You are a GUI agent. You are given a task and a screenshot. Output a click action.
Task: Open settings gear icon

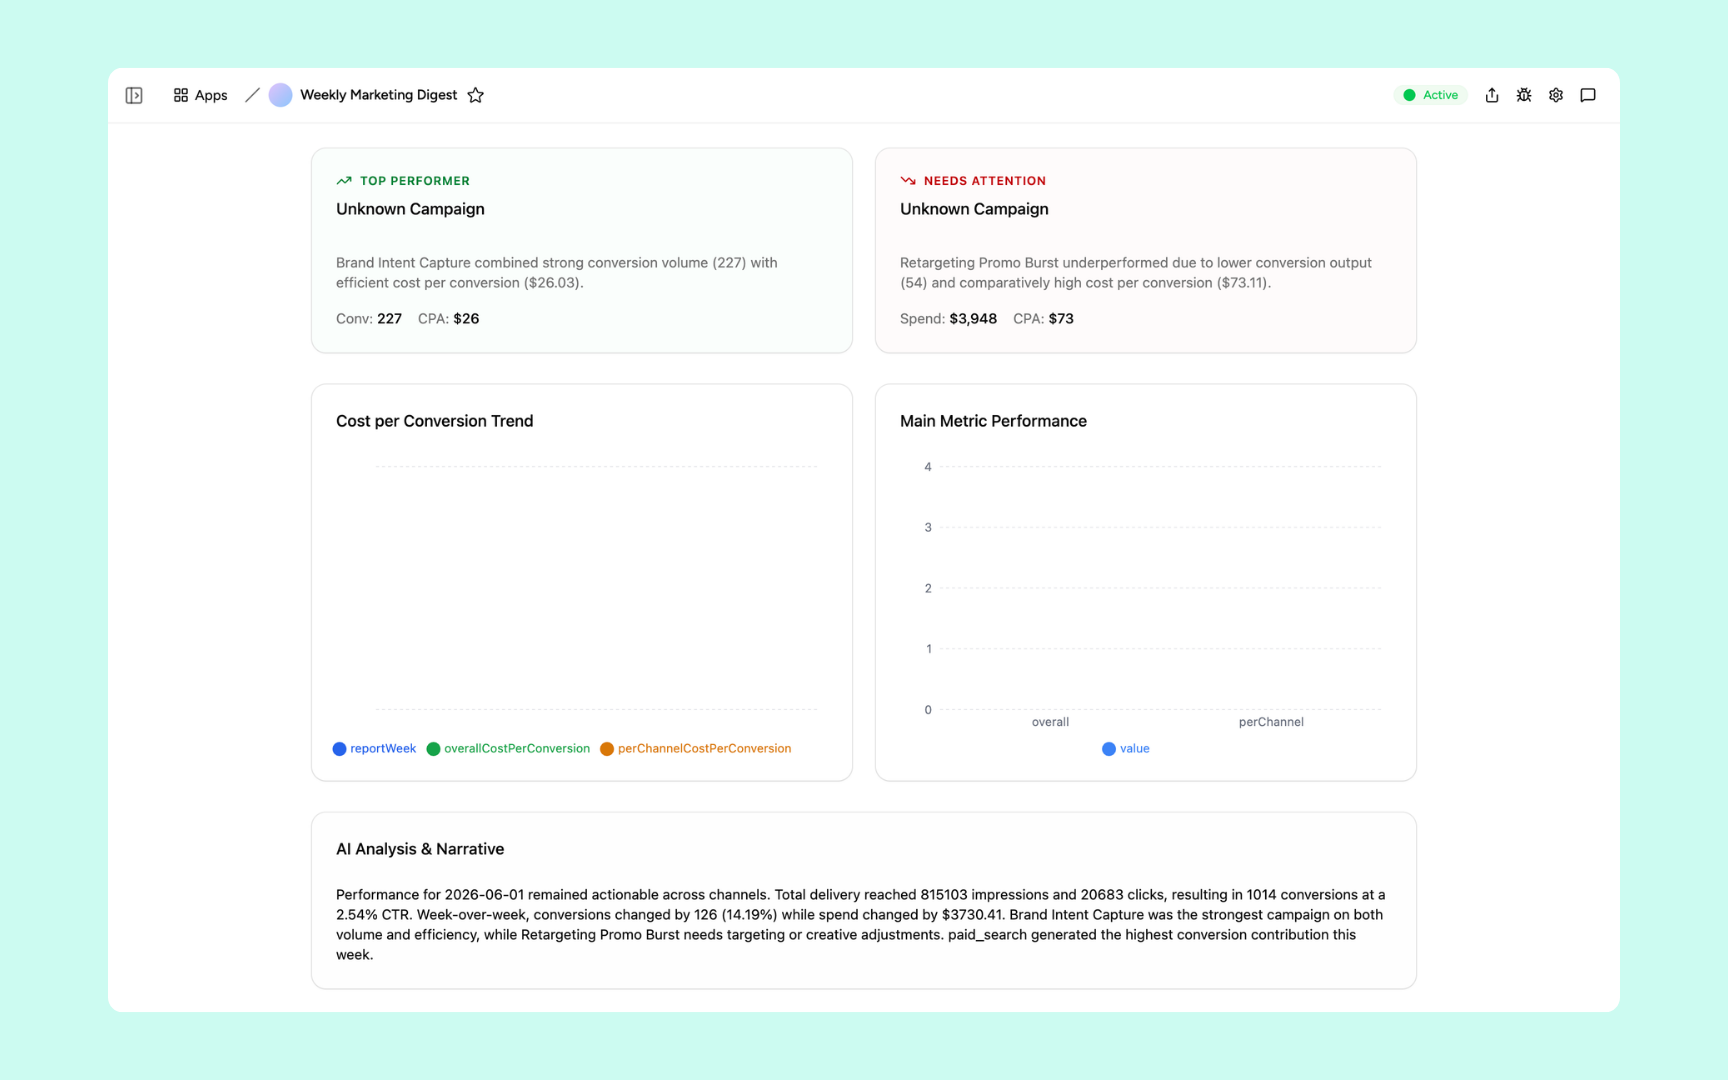coord(1556,95)
